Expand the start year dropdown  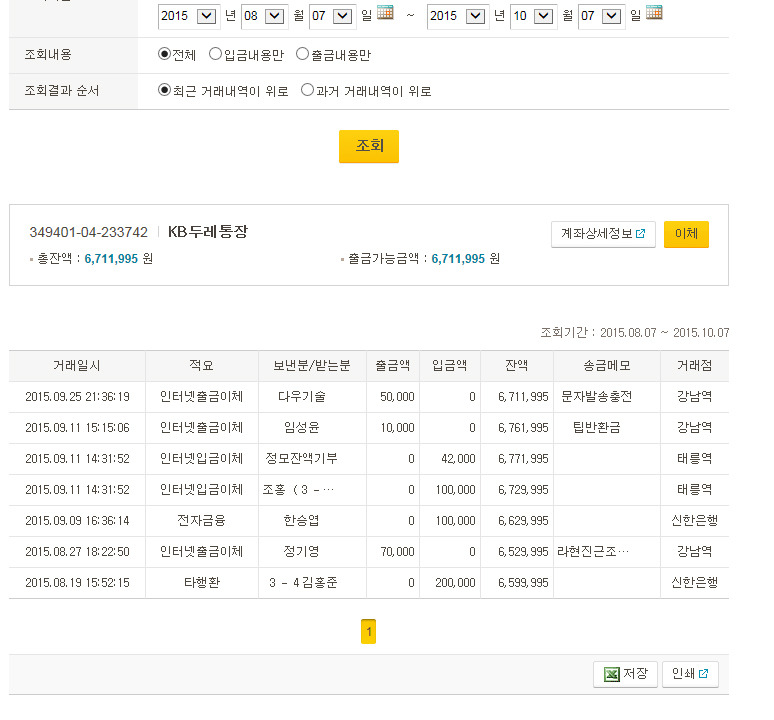tap(206, 16)
